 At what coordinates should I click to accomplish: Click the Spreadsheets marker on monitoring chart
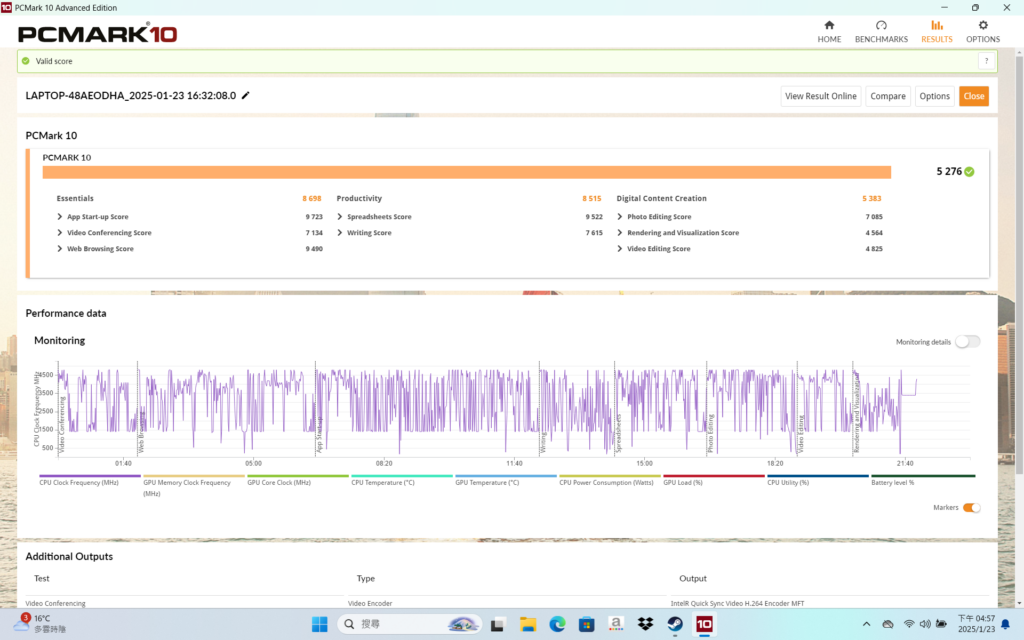coord(618,433)
